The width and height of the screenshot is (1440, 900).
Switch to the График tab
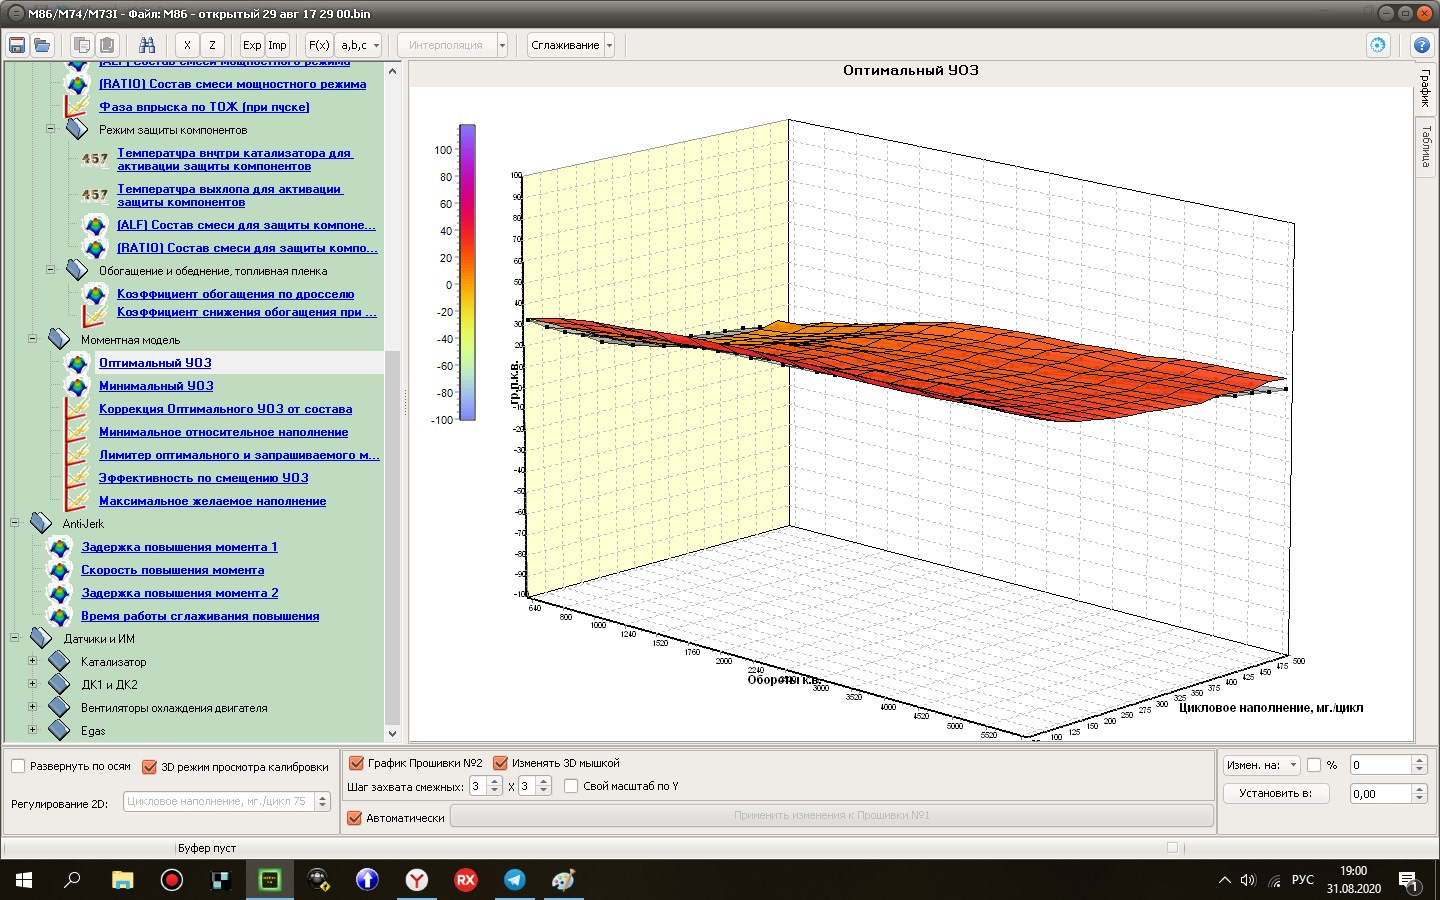point(1426,88)
